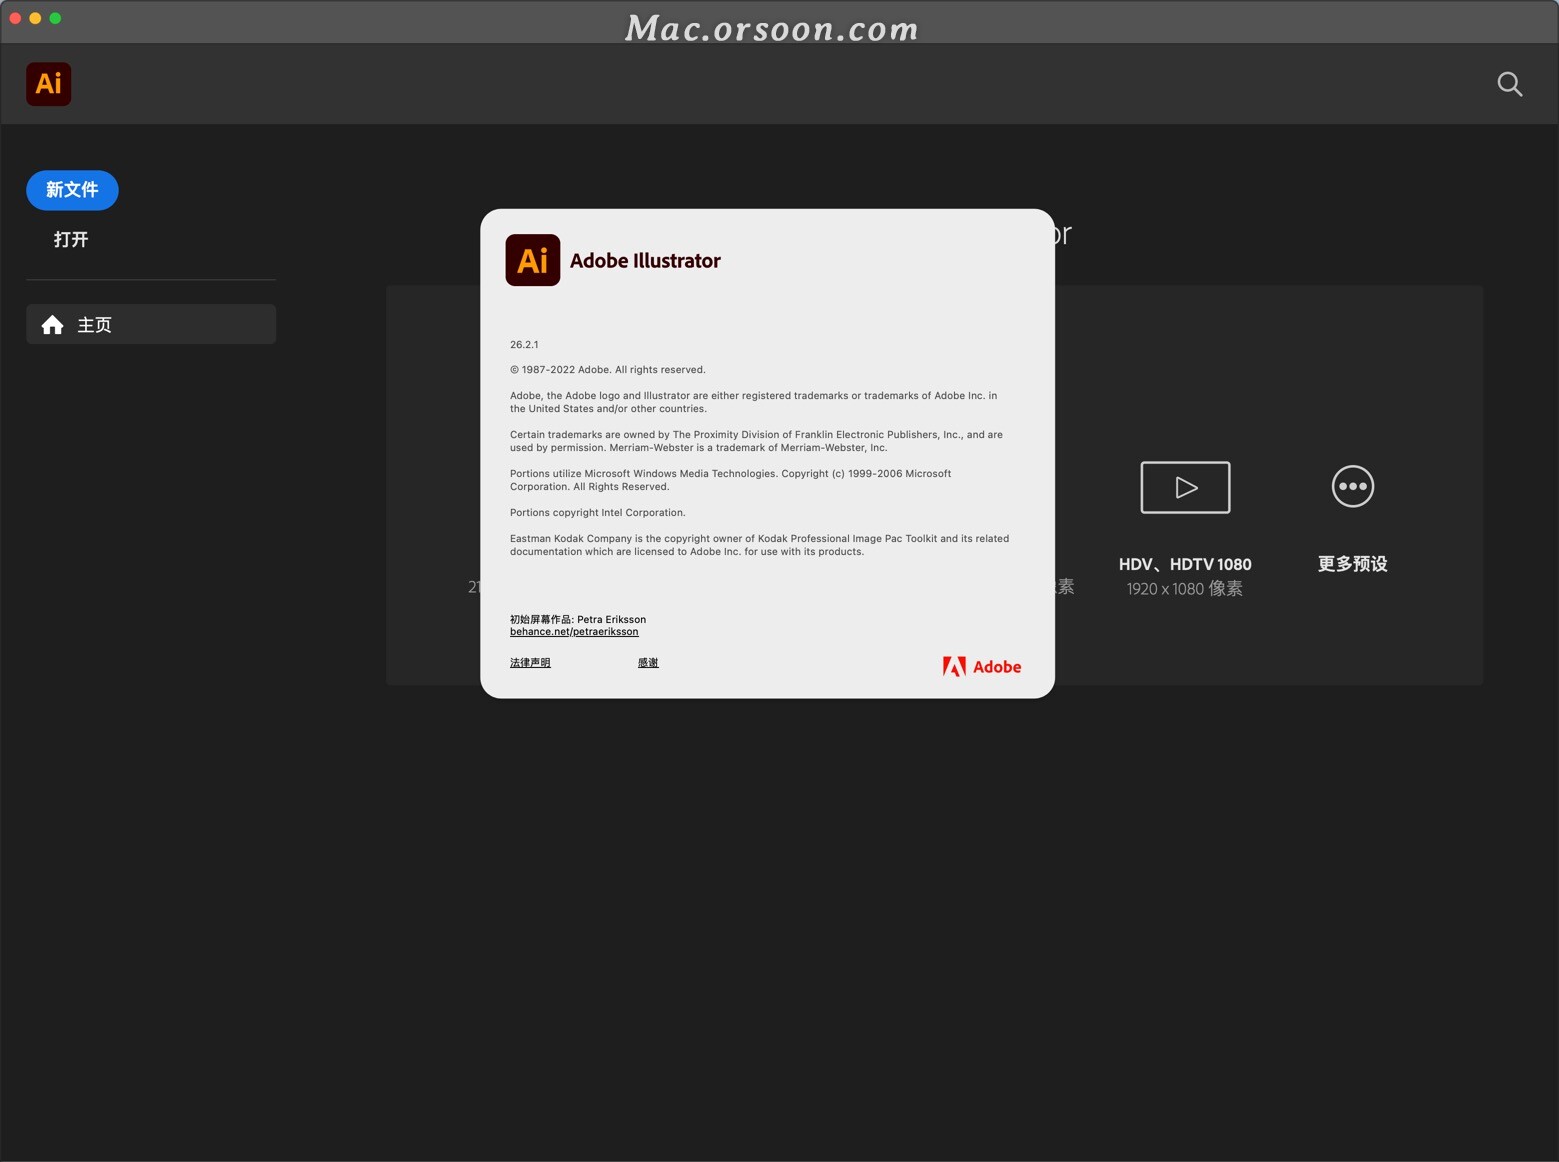Open the search magnifier
1559x1162 pixels.
(x=1509, y=84)
